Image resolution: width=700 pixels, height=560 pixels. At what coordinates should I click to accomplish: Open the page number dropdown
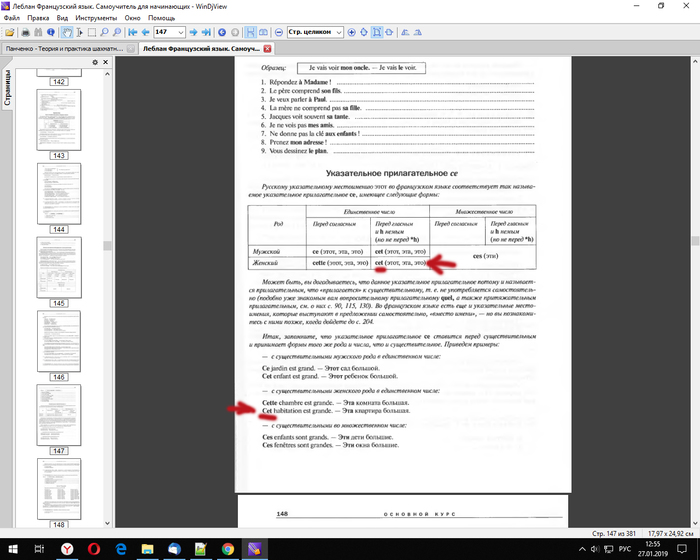181,32
